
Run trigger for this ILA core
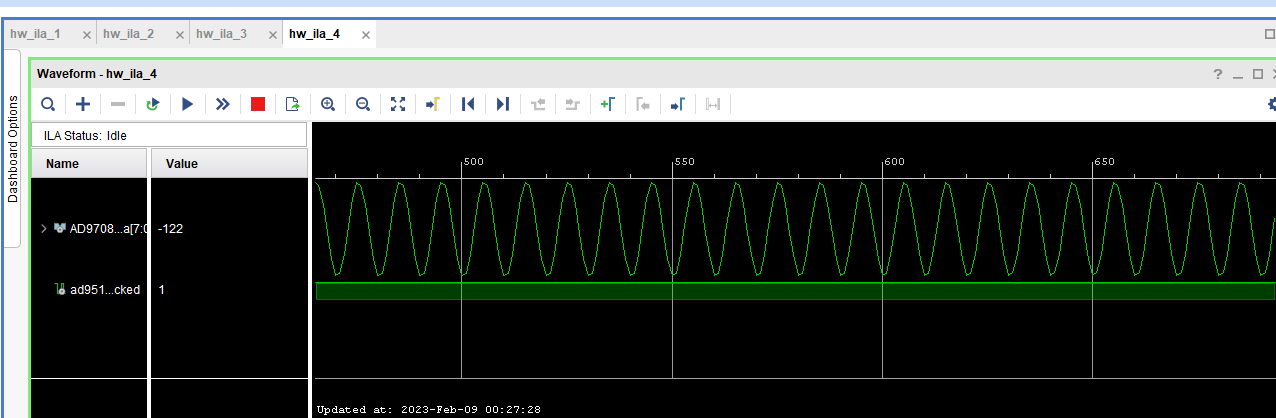click(x=187, y=104)
